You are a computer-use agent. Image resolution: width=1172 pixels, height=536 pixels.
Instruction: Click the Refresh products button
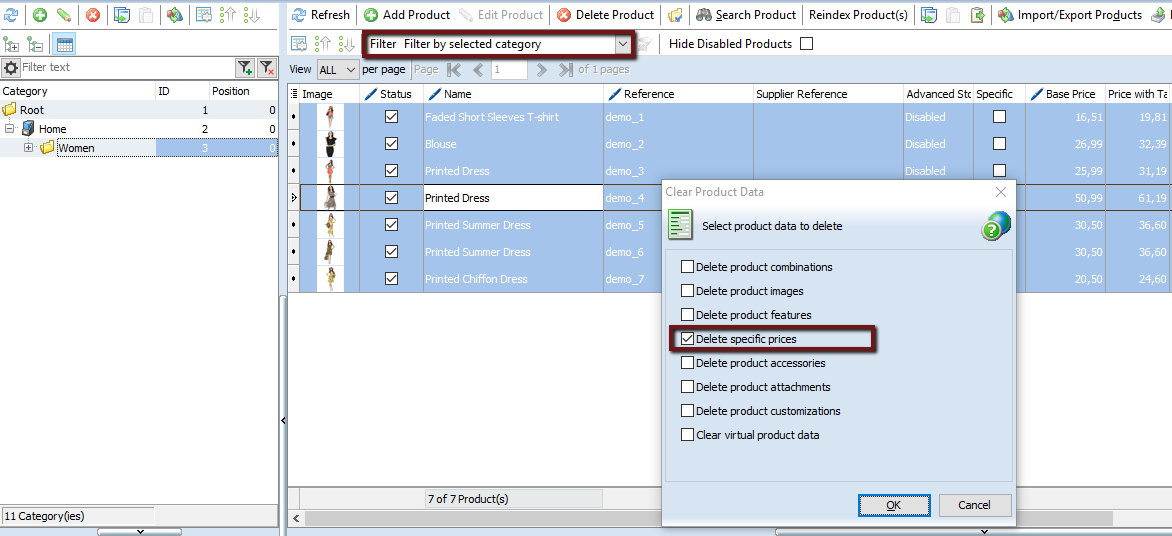tap(321, 15)
